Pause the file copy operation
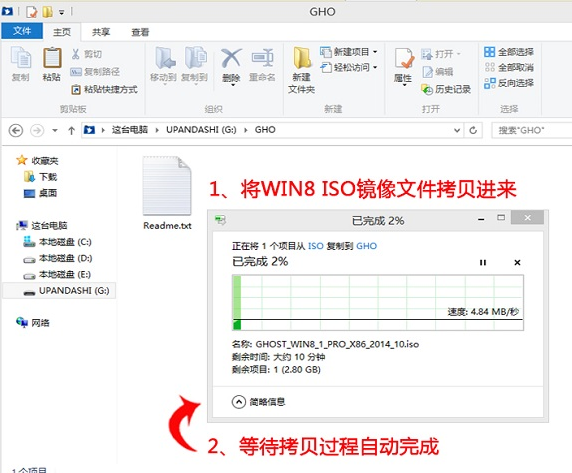This screenshot has width=572, height=473. 483,263
